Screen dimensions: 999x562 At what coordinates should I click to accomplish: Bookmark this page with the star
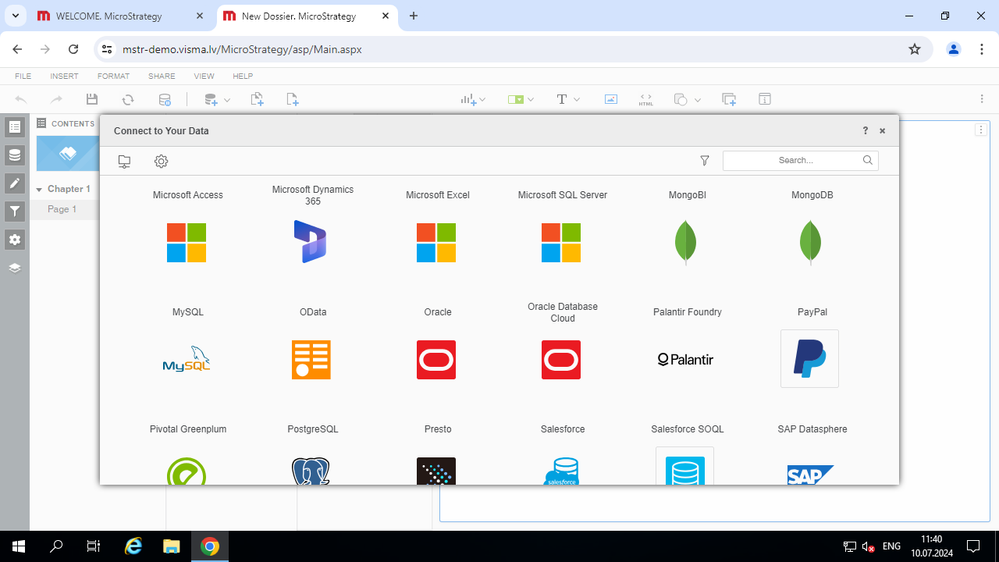coord(914,49)
